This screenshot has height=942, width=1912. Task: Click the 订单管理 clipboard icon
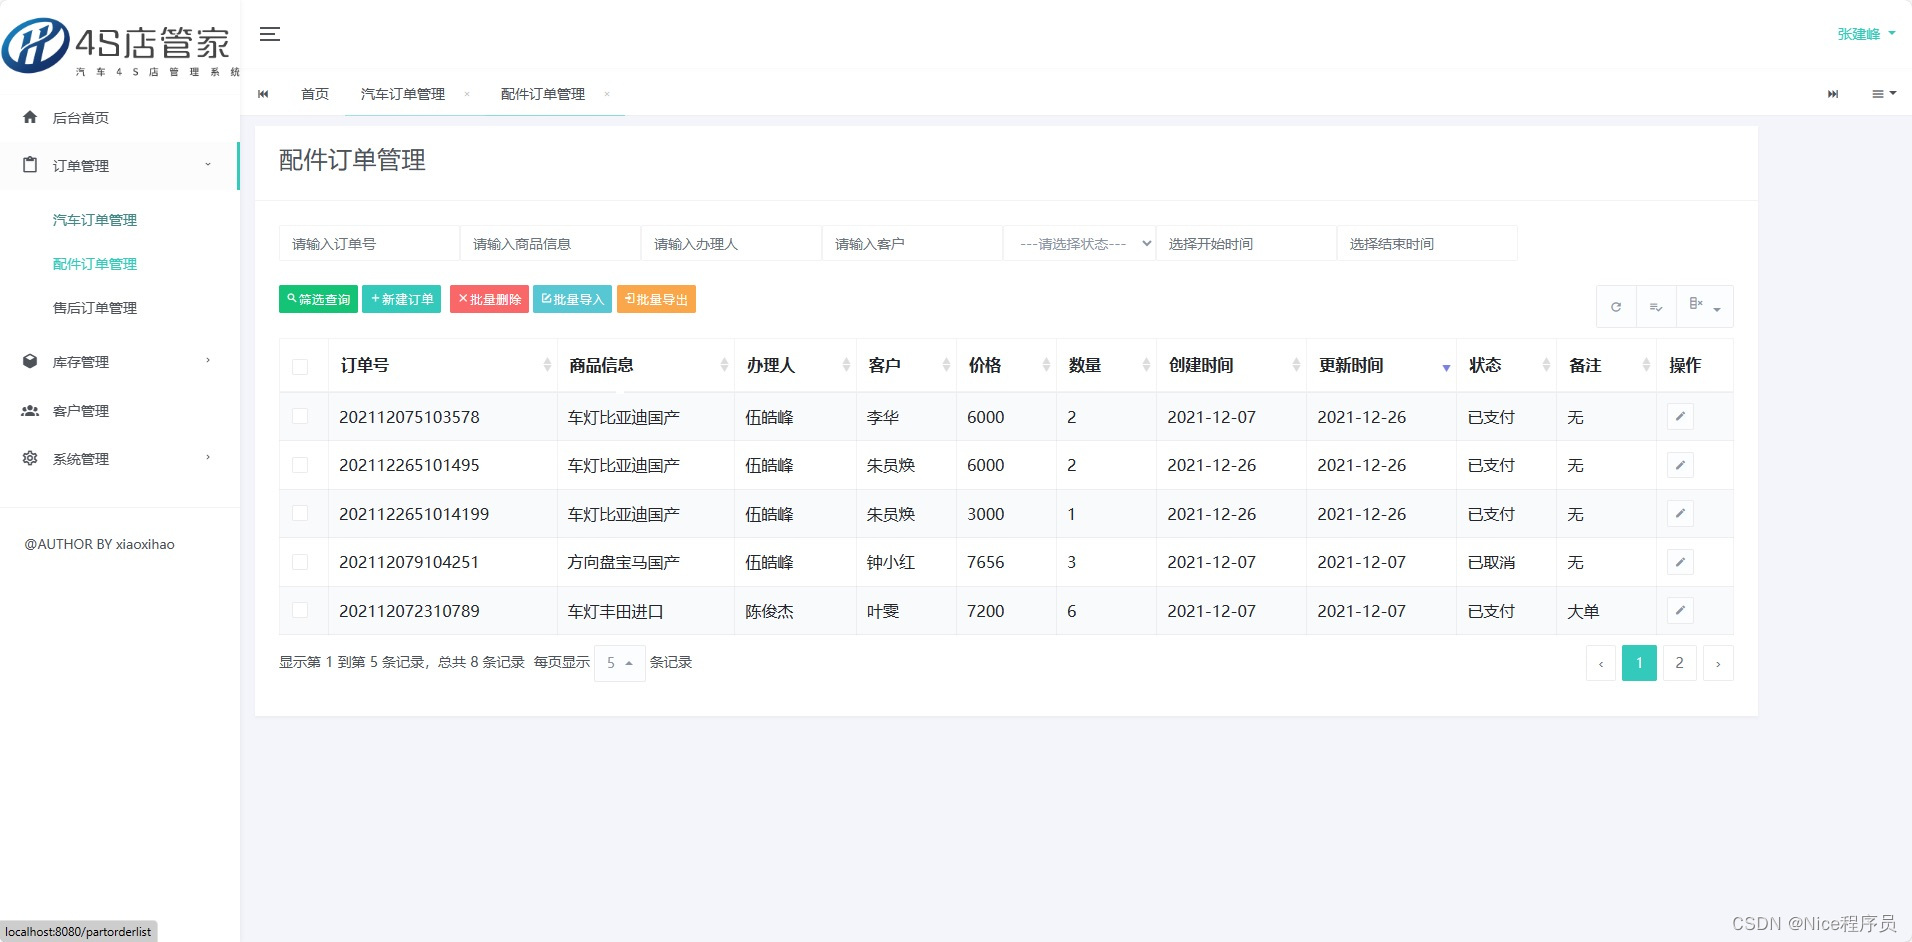[30, 165]
